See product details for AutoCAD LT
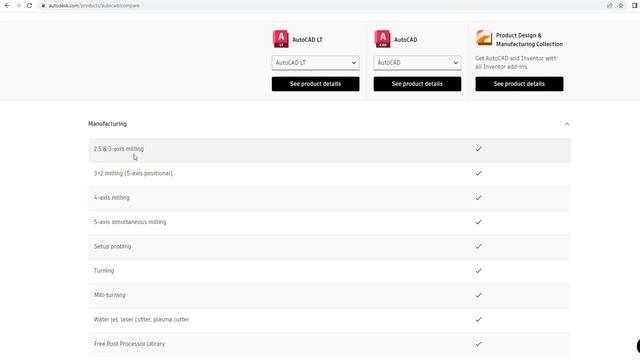Image resolution: width=640 pixels, height=360 pixels. (x=316, y=84)
